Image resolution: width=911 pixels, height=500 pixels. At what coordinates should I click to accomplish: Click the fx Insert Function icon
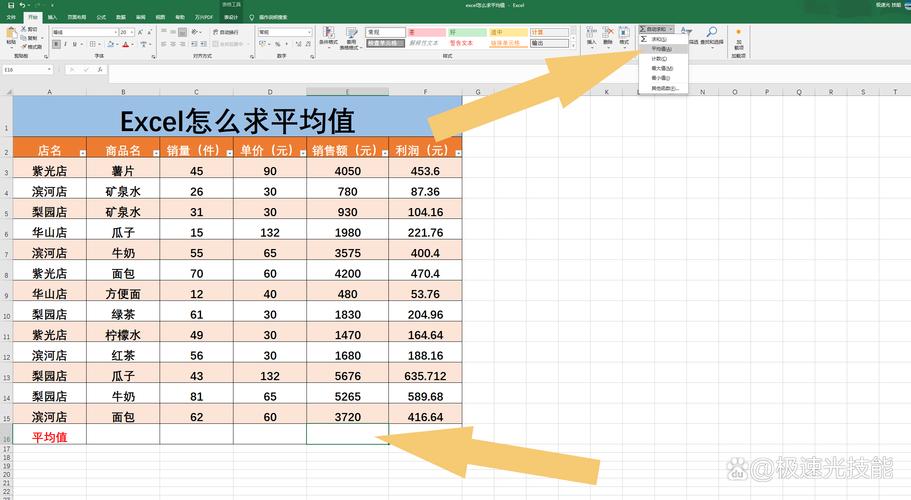click(101, 70)
